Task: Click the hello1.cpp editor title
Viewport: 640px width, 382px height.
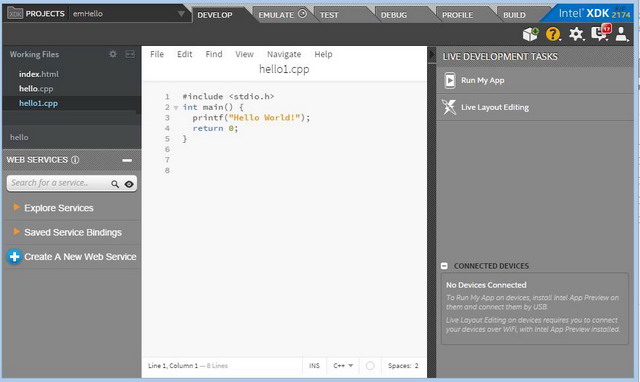Action: click(x=284, y=69)
